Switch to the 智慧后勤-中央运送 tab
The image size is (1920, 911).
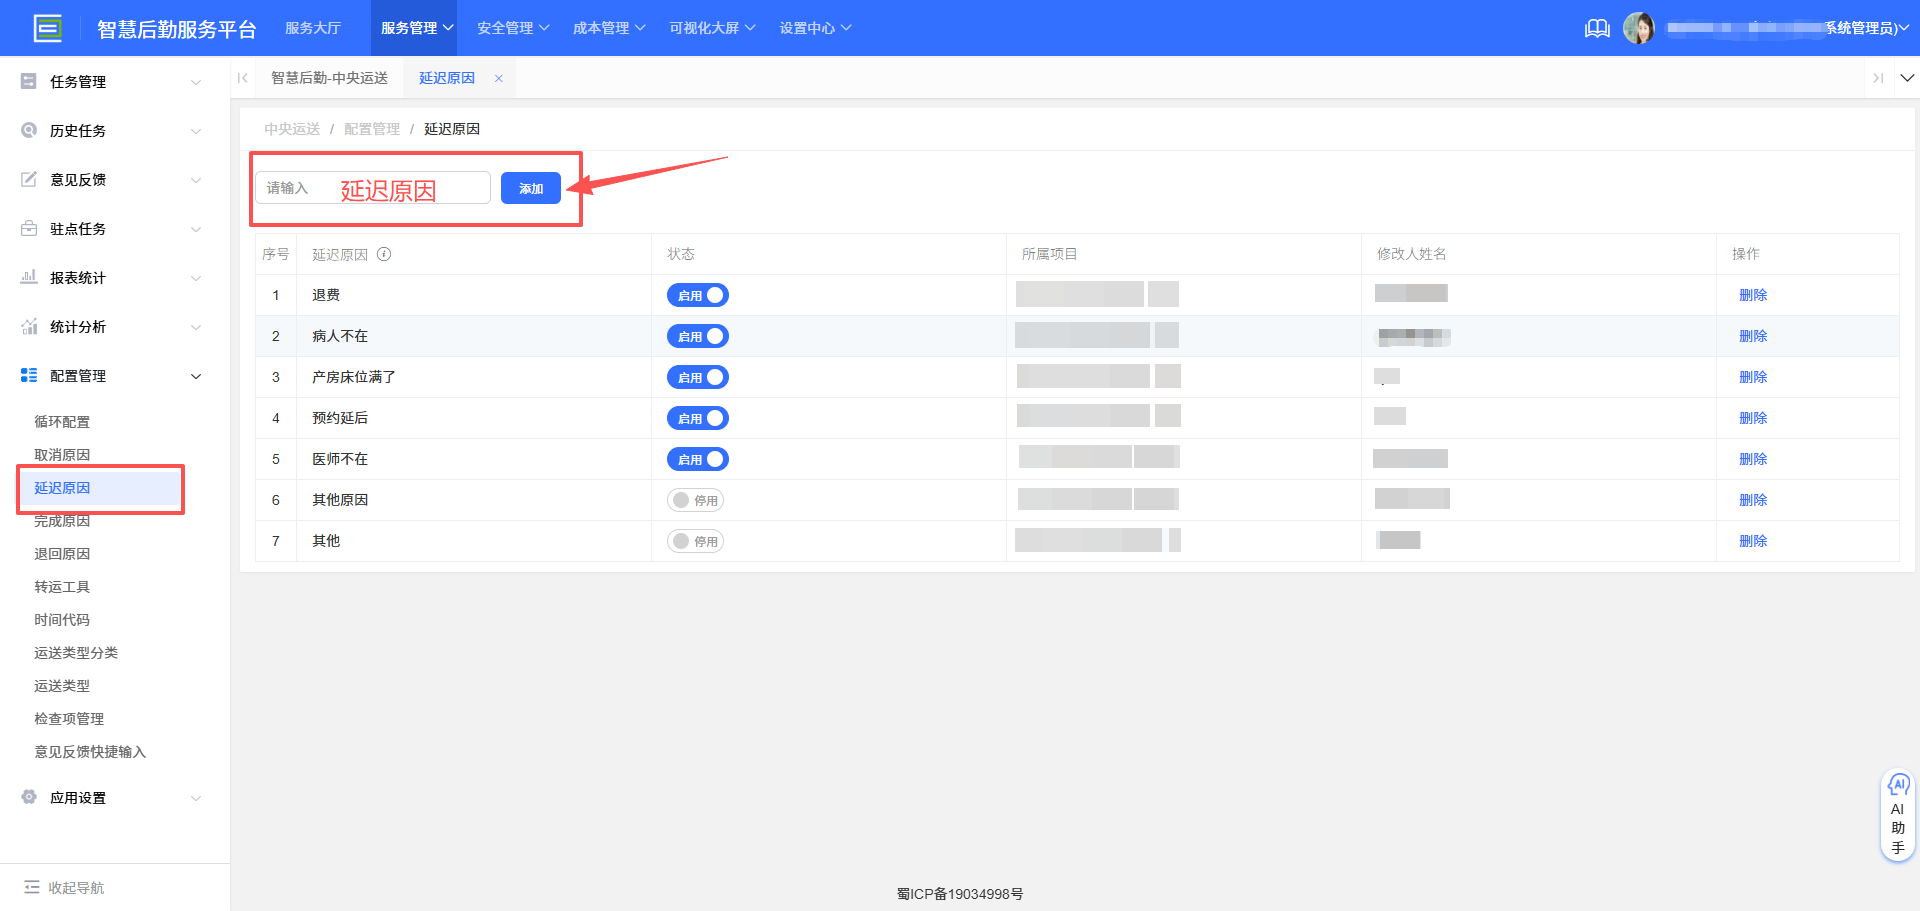[x=329, y=78]
